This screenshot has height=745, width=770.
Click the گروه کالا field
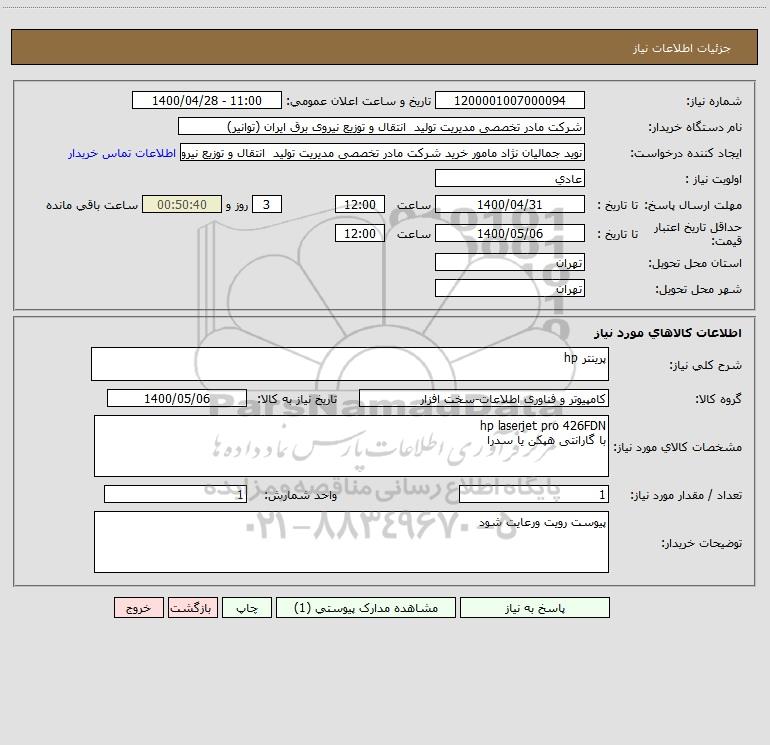pyautogui.click(x=484, y=398)
